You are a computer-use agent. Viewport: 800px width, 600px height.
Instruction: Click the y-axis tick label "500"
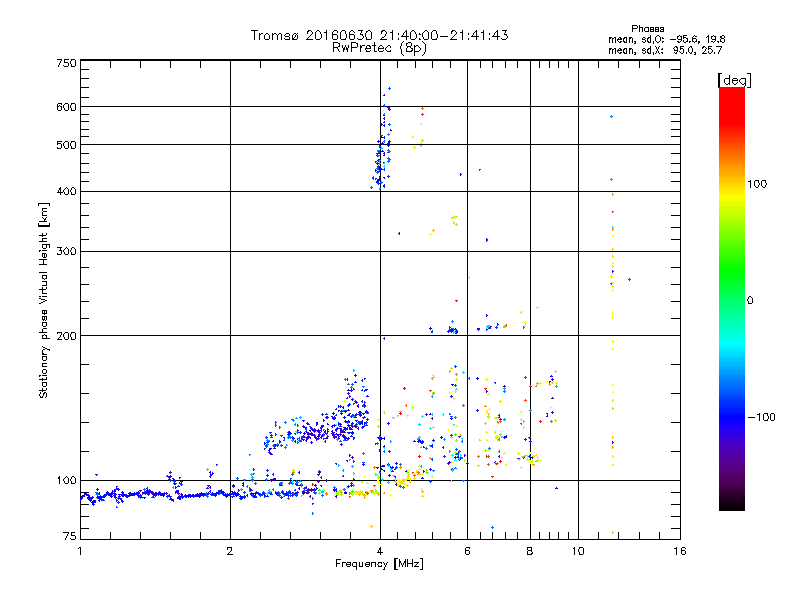[x=67, y=145]
